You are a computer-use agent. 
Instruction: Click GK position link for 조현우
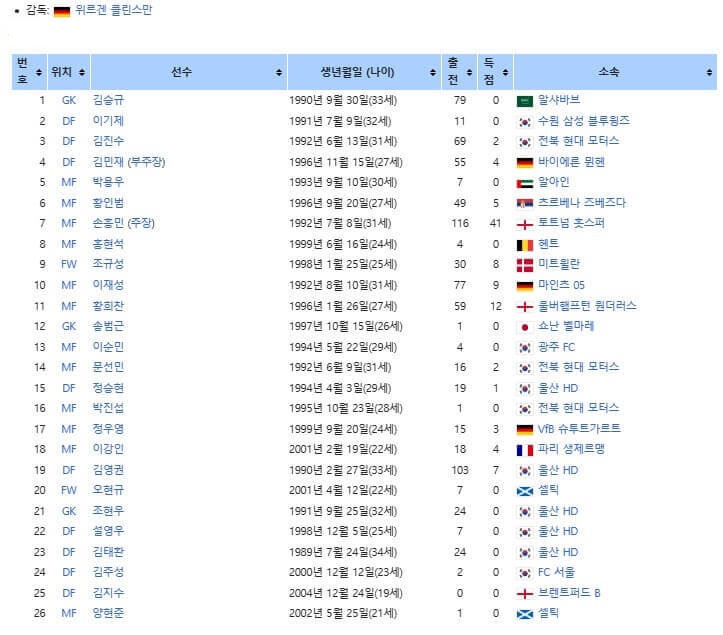(x=69, y=511)
